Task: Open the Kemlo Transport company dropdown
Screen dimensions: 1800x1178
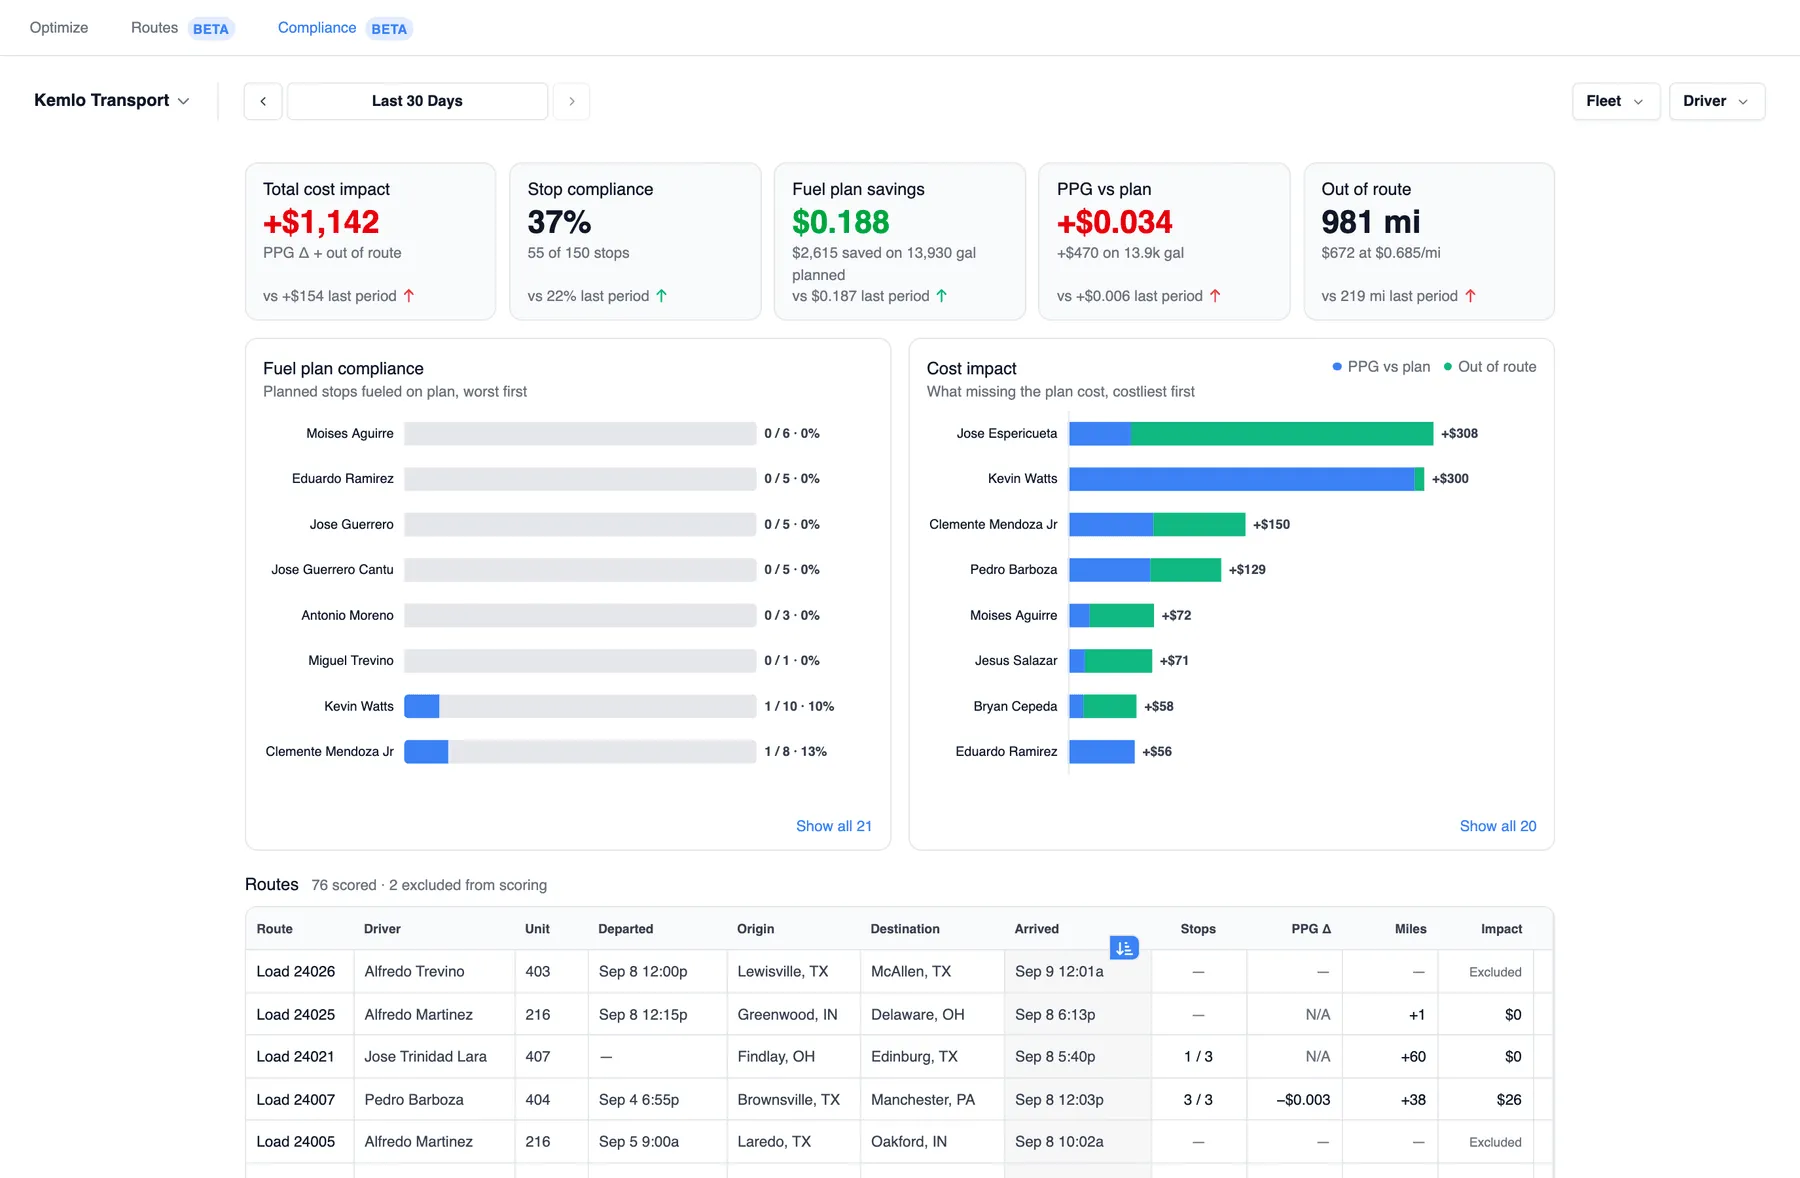Action: pyautogui.click(x=111, y=100)
